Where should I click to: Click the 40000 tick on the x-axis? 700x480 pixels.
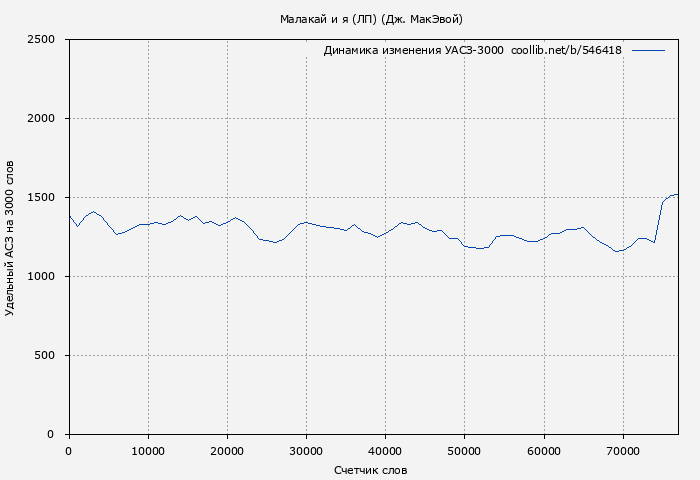point(385,451)
